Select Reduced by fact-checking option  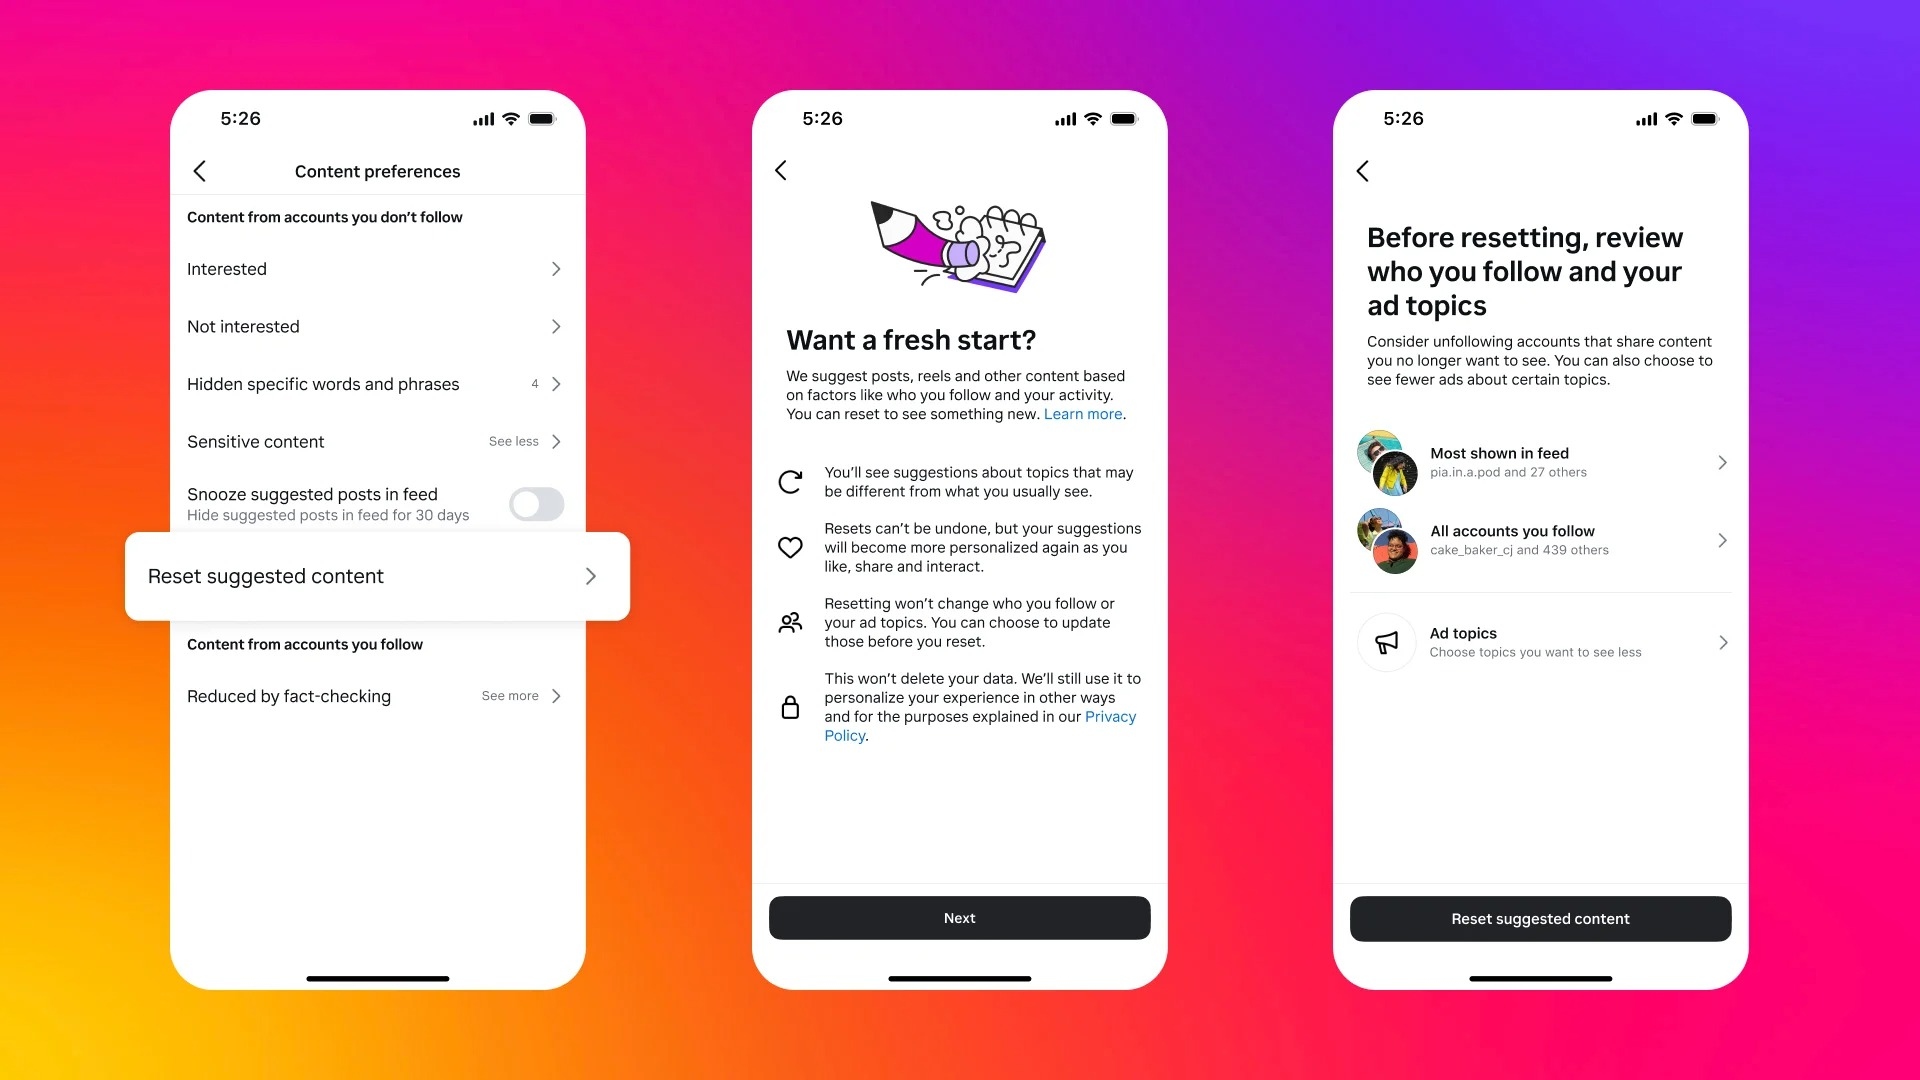pyautogui.click(x=377, y=695)
